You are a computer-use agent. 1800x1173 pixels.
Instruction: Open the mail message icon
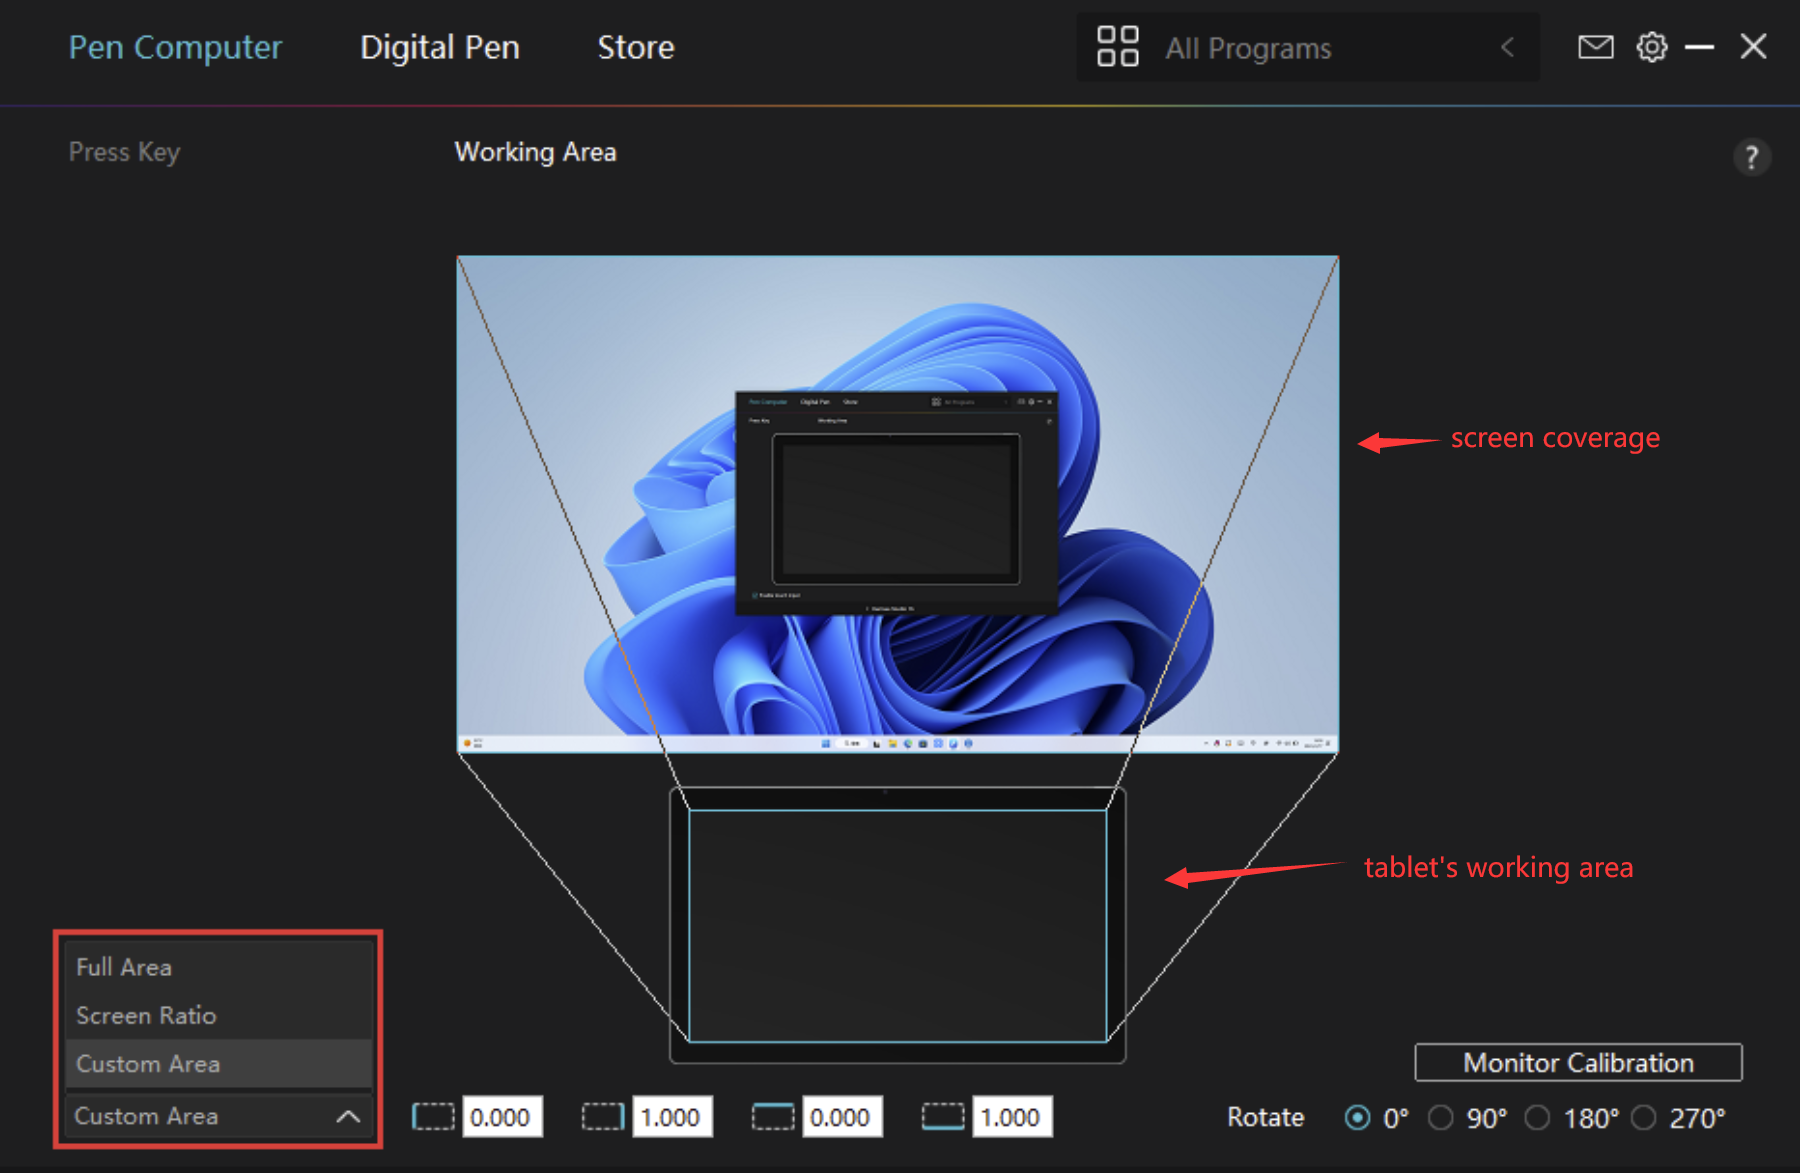tap(1595, 47)
